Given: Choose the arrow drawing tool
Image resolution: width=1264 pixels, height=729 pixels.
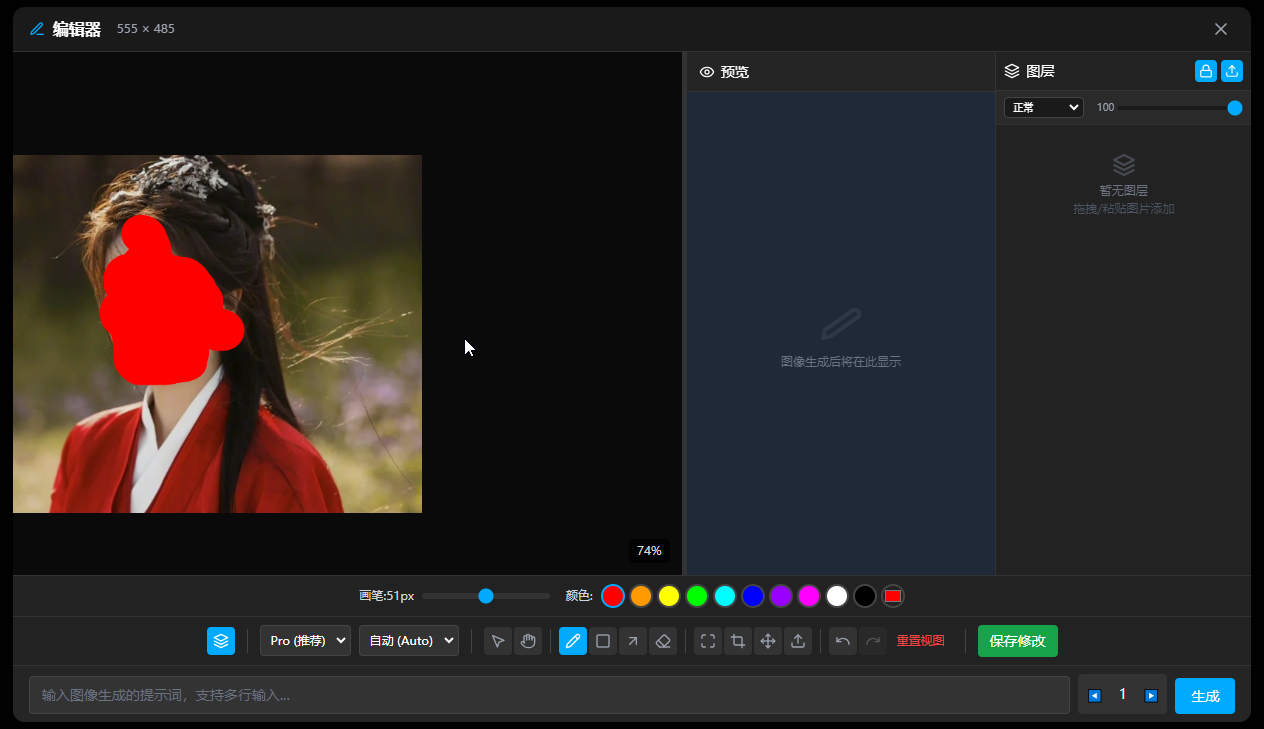Looking at the screenshot, I should click(632, 641).
